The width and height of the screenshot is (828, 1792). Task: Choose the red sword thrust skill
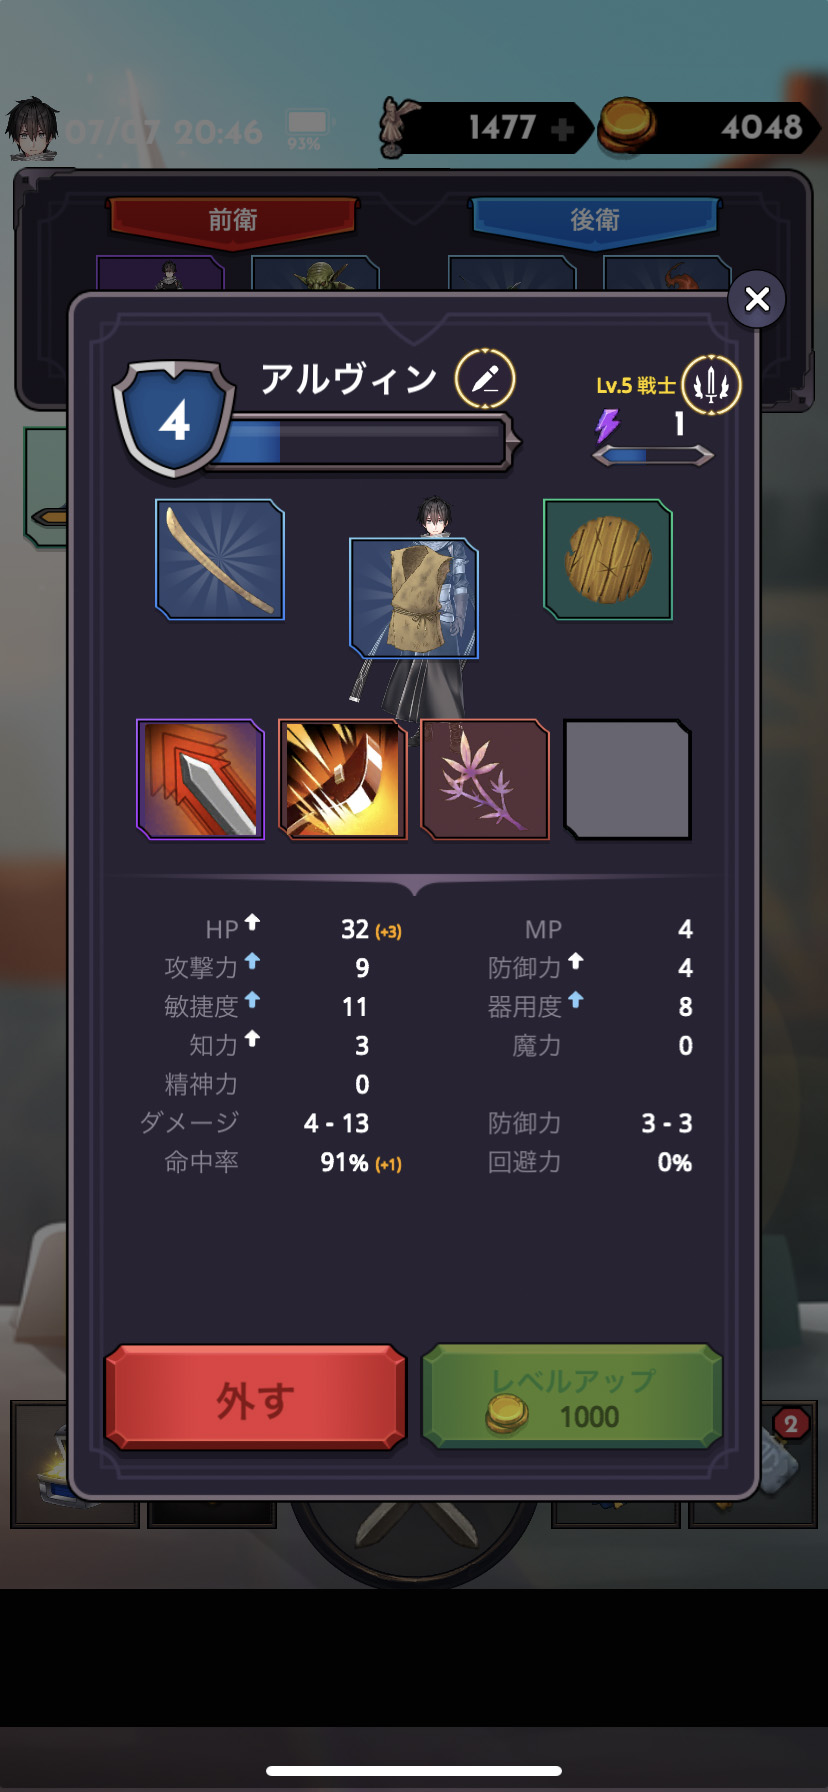pos(201,779)
